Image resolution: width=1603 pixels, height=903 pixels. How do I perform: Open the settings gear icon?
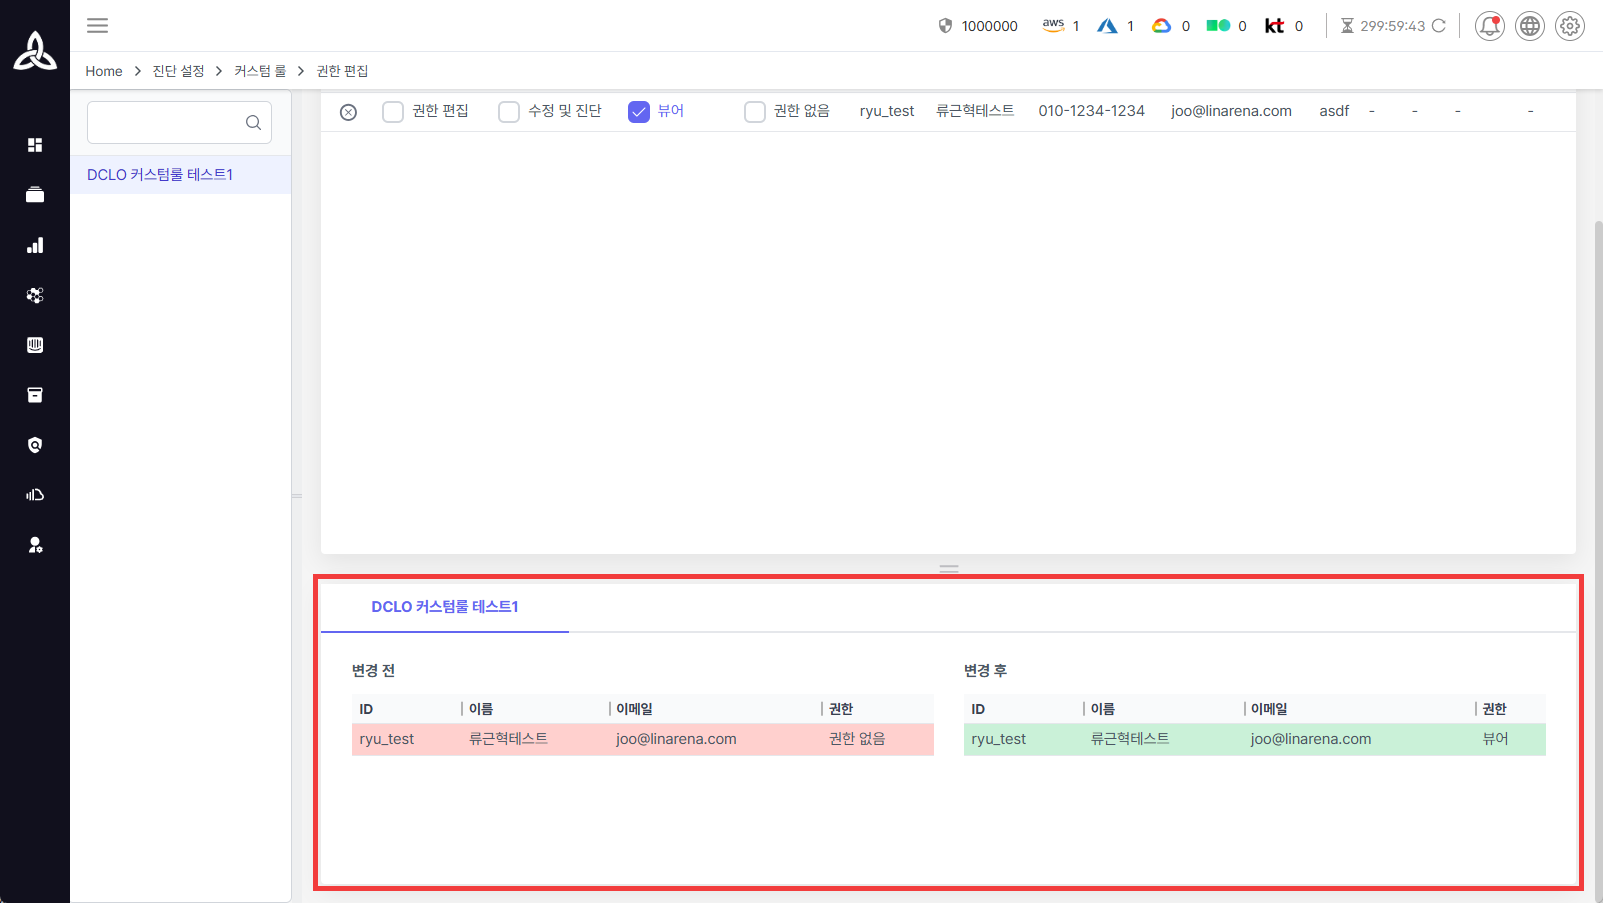pyautogui.click(x=1569, y=26)
